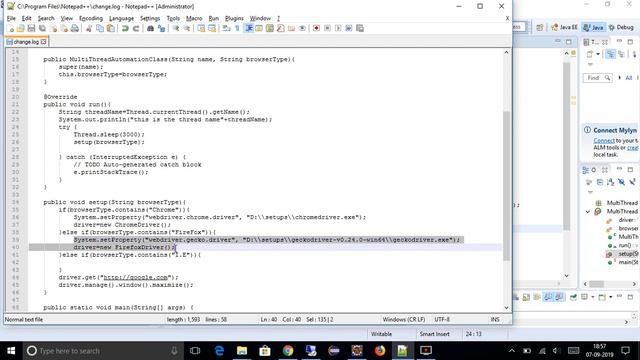Open Function List panel icon

point(280,29)
